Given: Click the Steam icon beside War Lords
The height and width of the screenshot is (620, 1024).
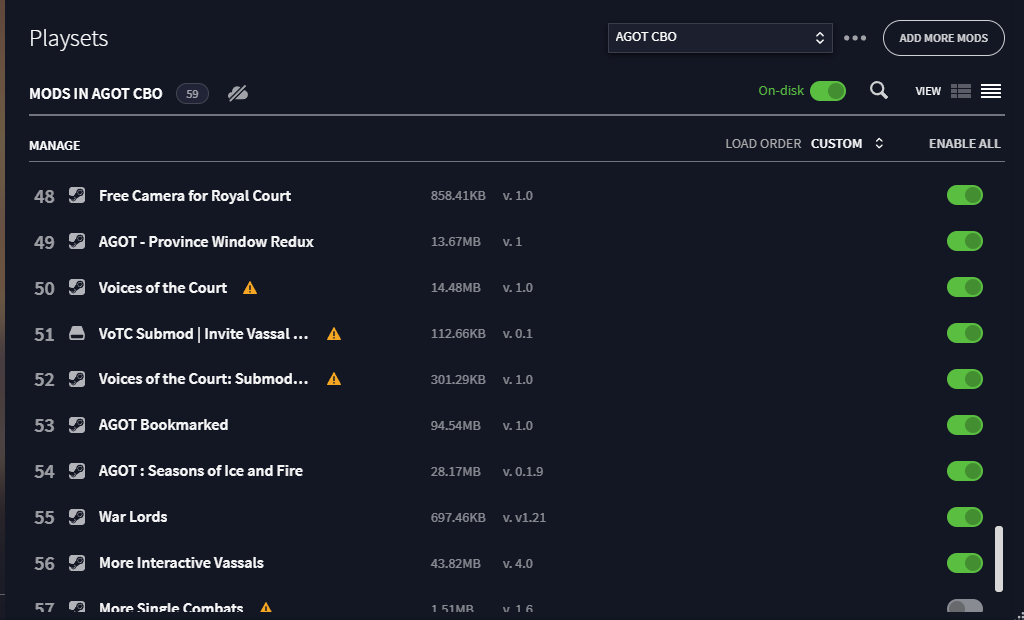Looking at the screenshot, I should coord(77,517).
